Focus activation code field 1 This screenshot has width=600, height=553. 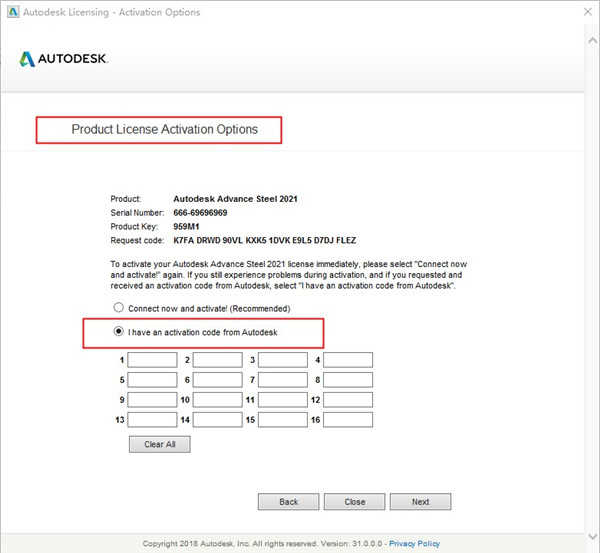153,359
